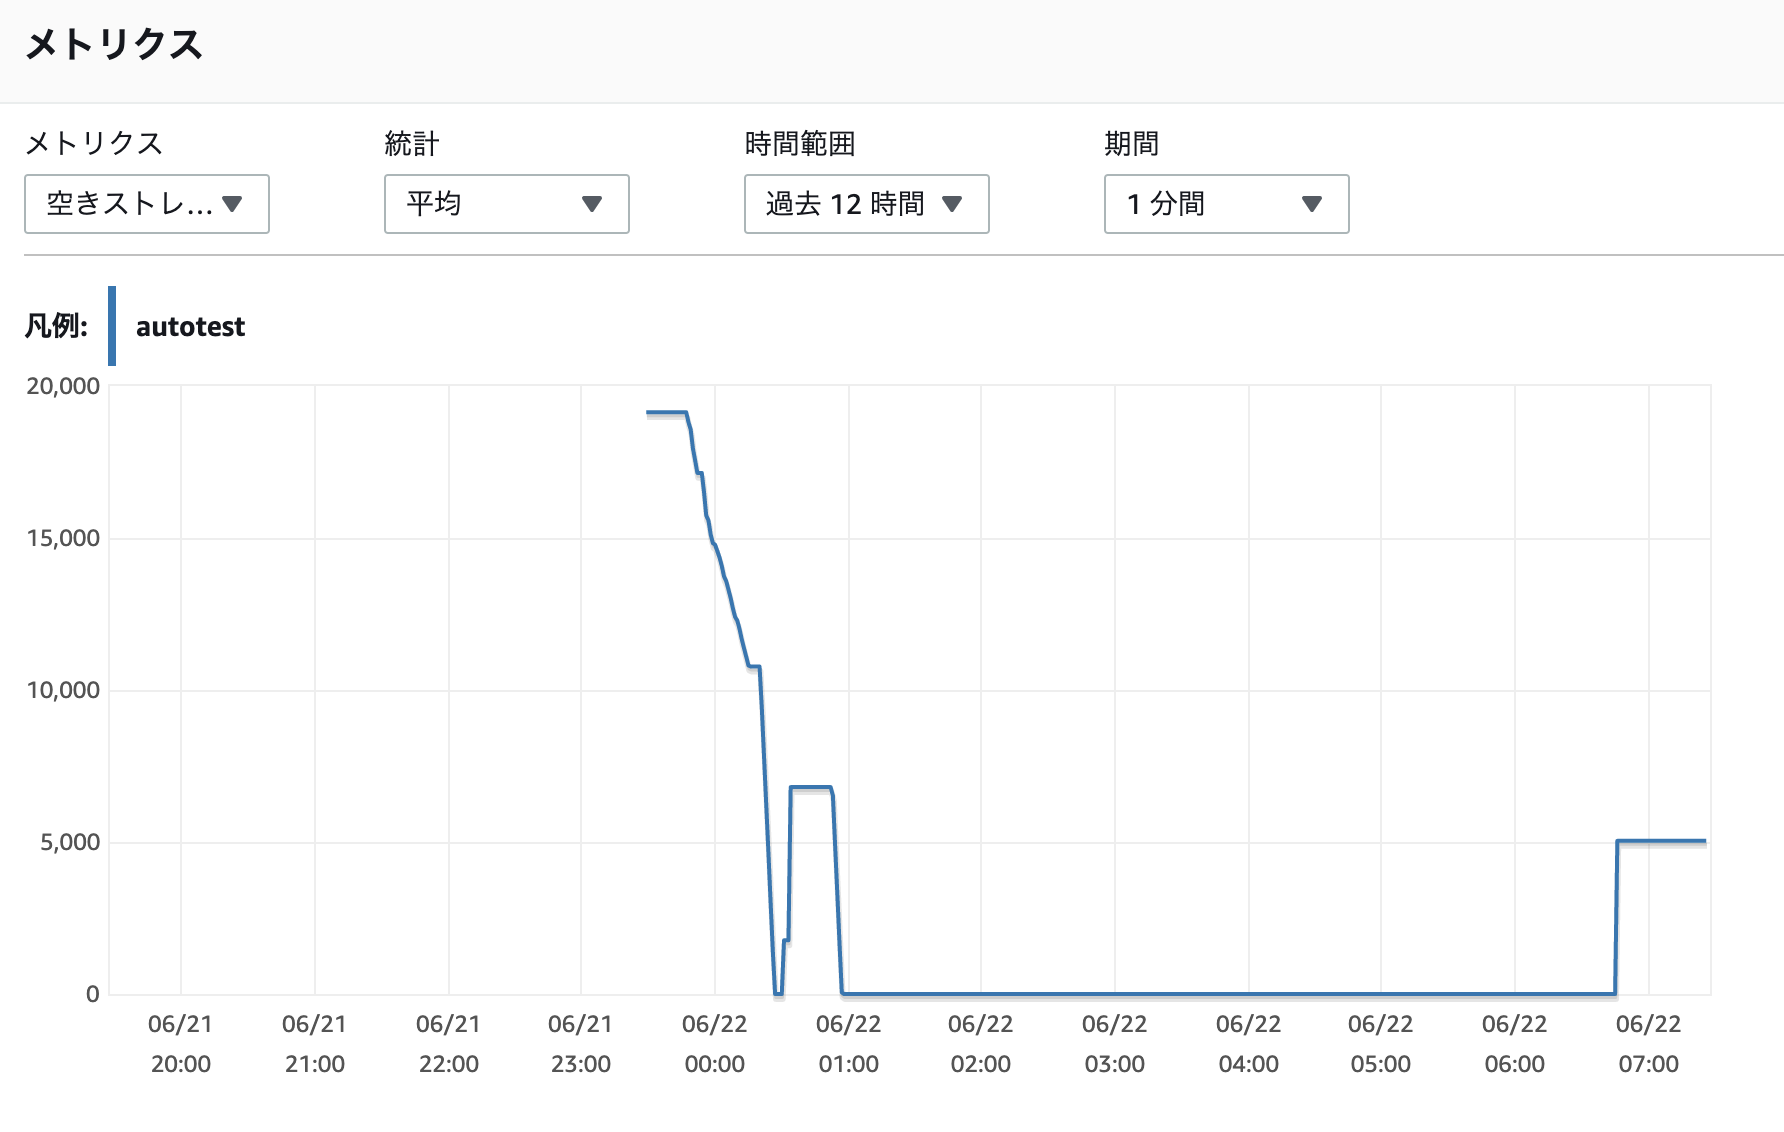Select the autotest legend label
1784x1132 pixels.
(190, 327)
